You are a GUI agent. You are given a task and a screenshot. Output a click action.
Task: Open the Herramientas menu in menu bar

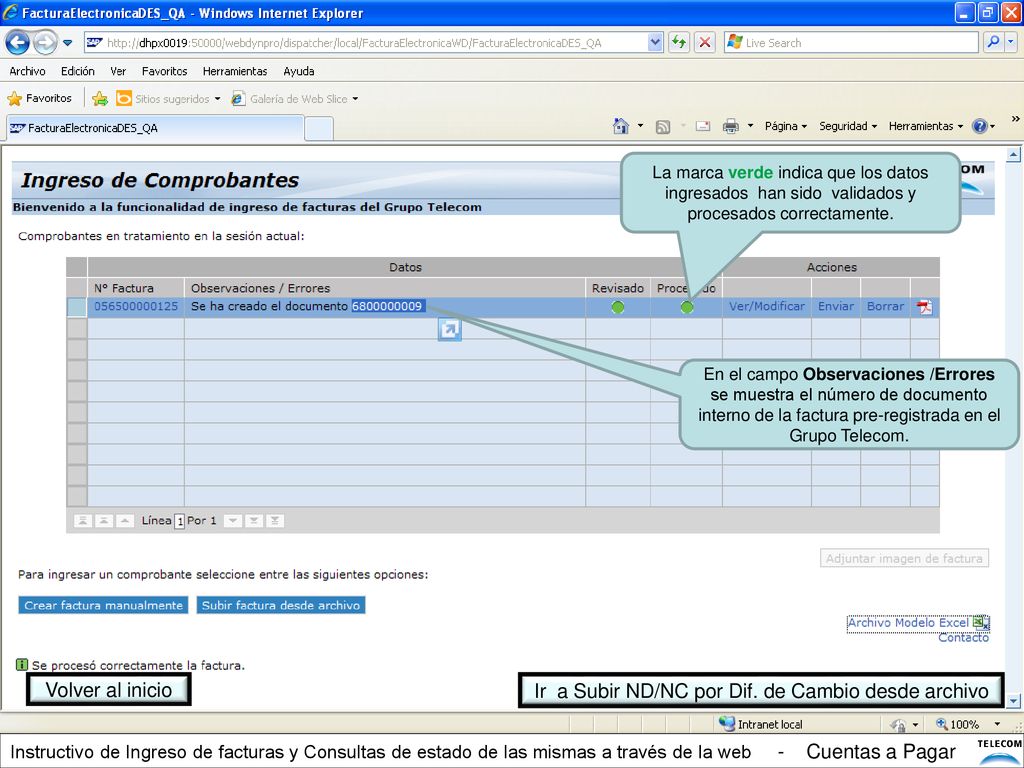point(235,71)
